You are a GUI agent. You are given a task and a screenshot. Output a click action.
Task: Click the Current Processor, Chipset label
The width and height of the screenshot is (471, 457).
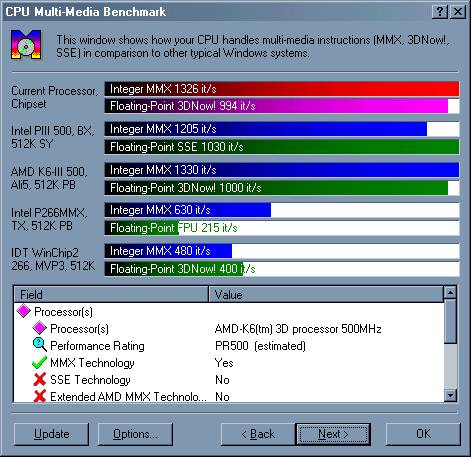pos(55,97)
